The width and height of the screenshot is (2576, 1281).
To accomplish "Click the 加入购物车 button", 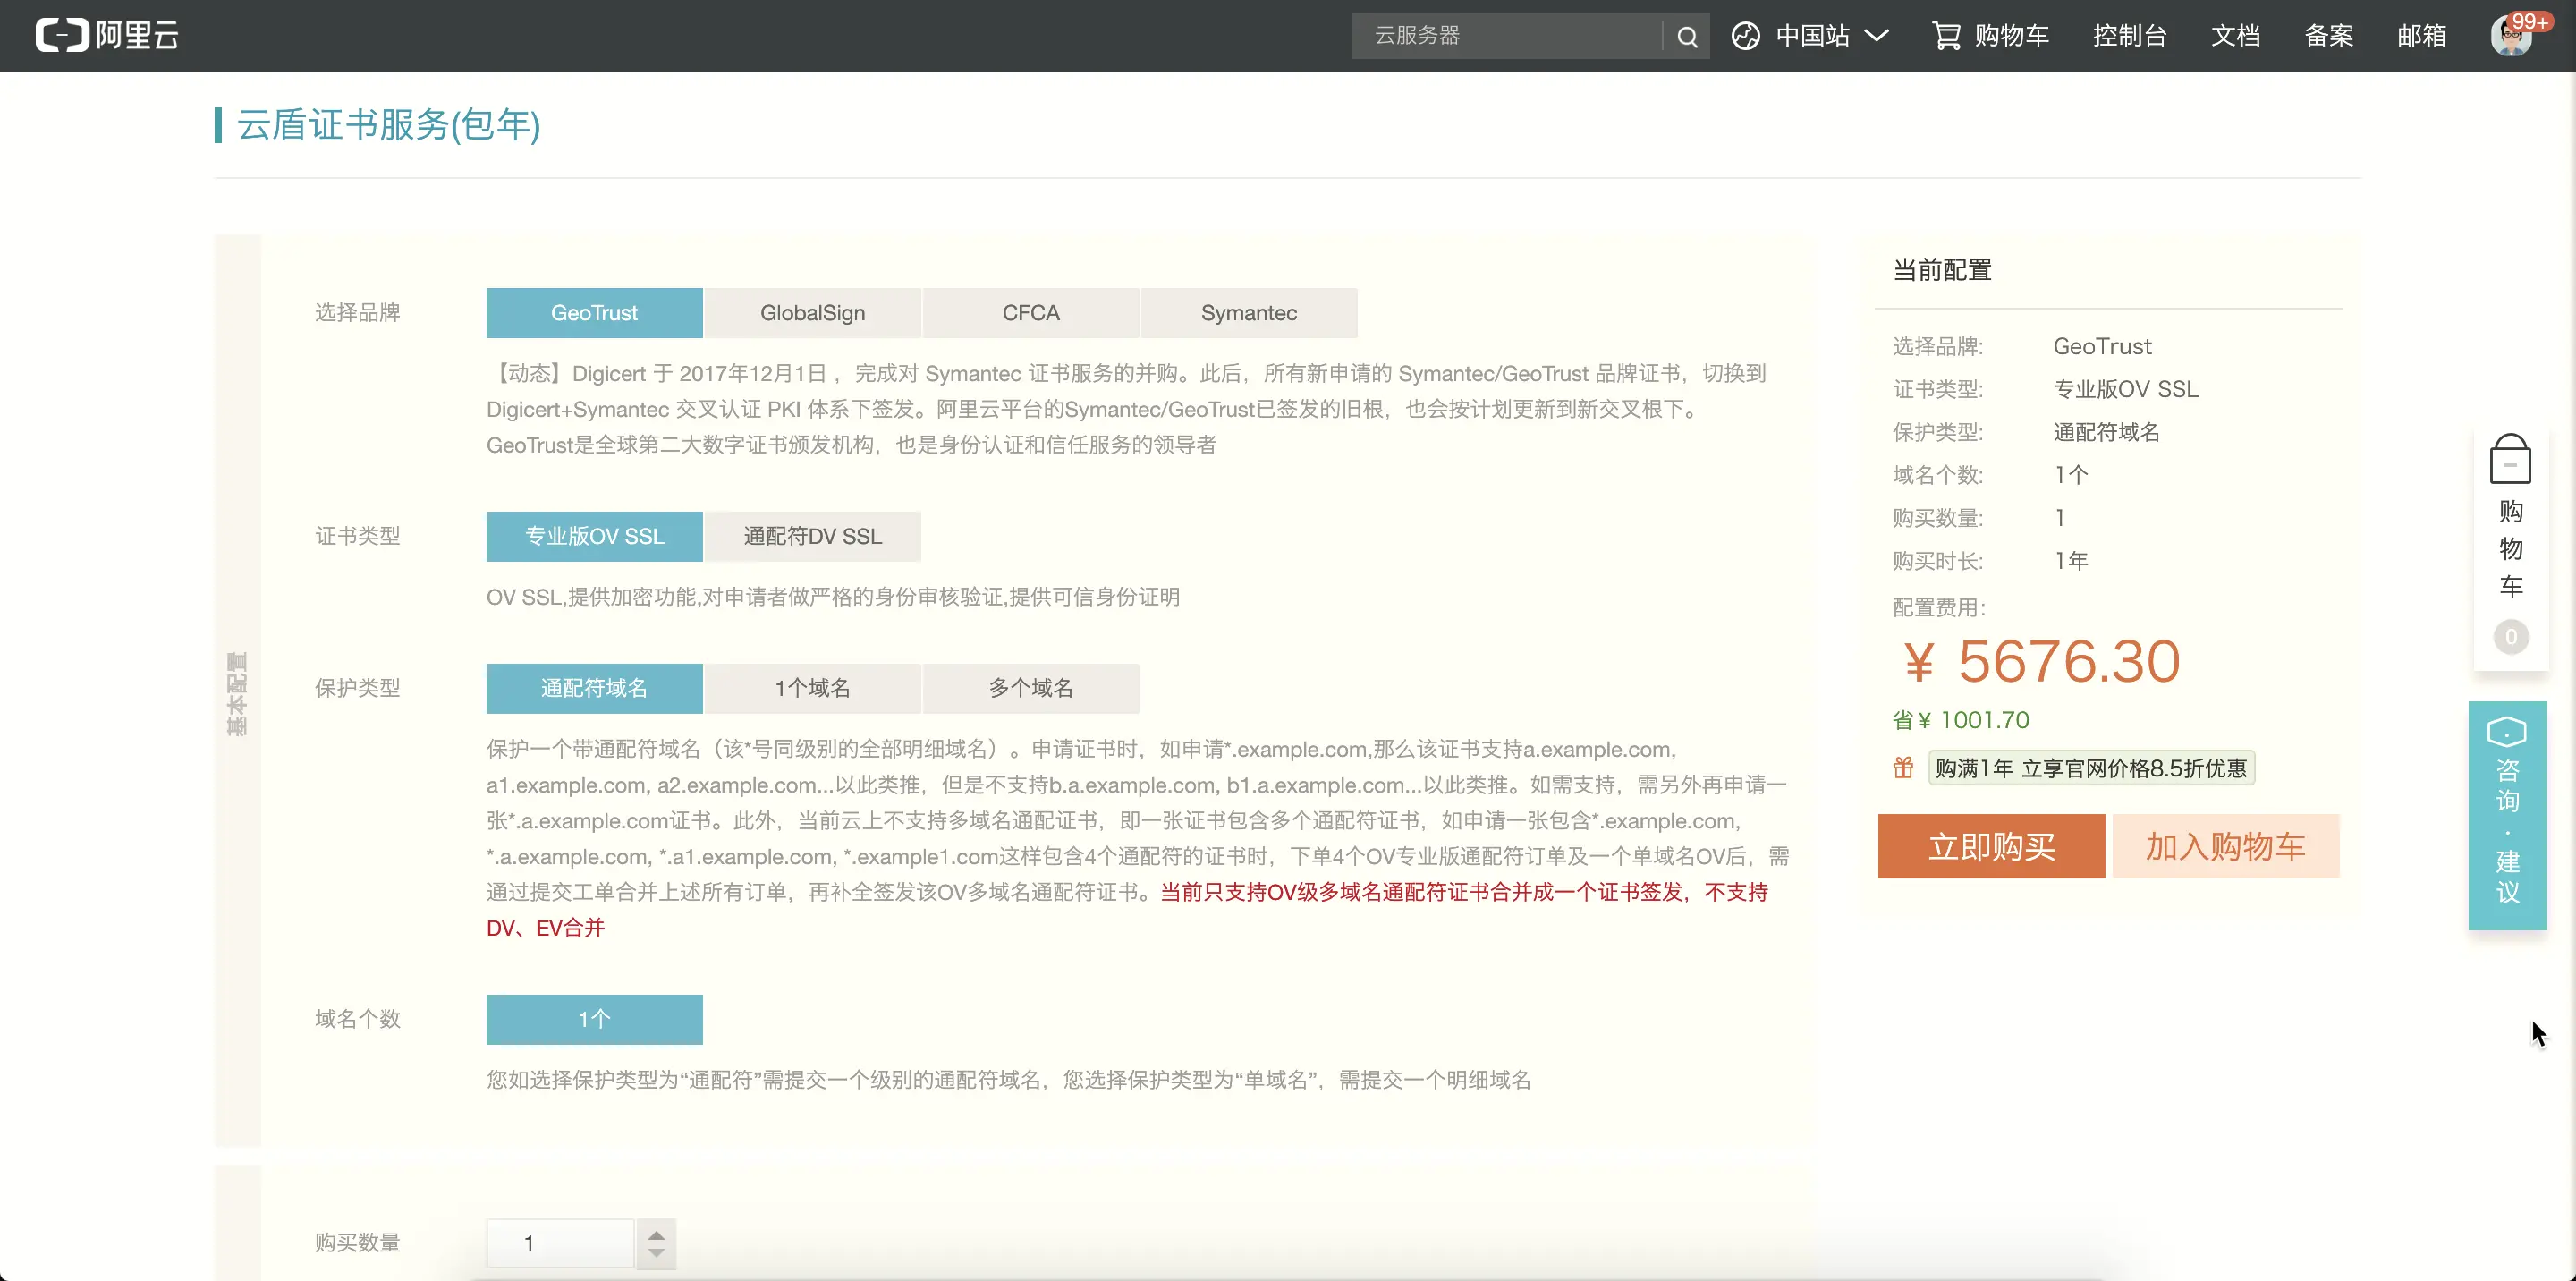I will [x=2225, y=846].
